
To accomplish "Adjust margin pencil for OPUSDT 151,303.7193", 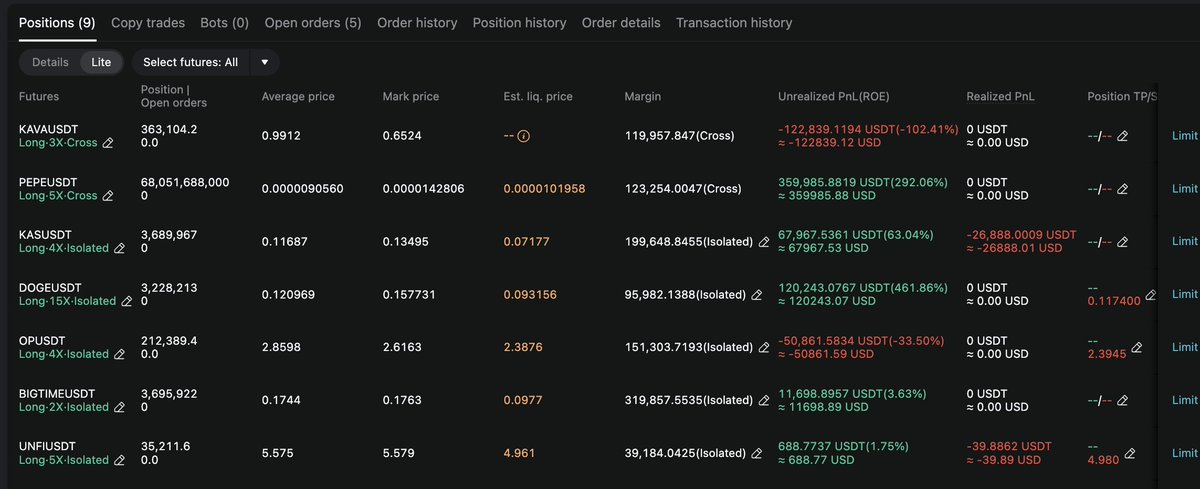I will pyautogui.click(x=765, y=348).
